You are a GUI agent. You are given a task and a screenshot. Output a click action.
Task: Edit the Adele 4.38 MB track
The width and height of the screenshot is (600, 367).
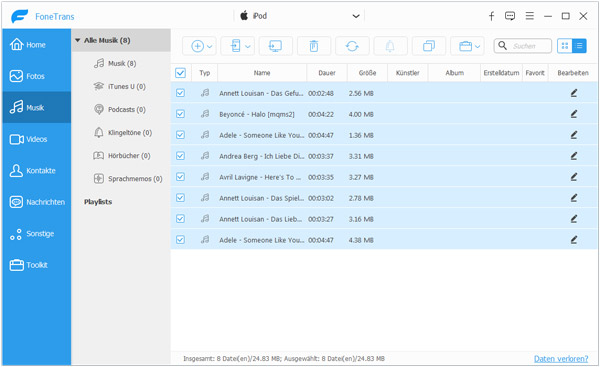(574, 240)
